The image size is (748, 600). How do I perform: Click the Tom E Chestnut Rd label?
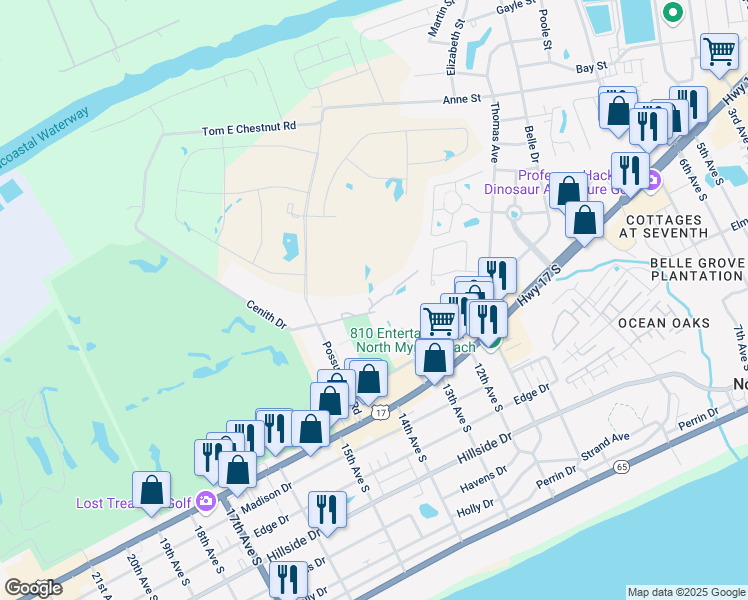(249, 128)
